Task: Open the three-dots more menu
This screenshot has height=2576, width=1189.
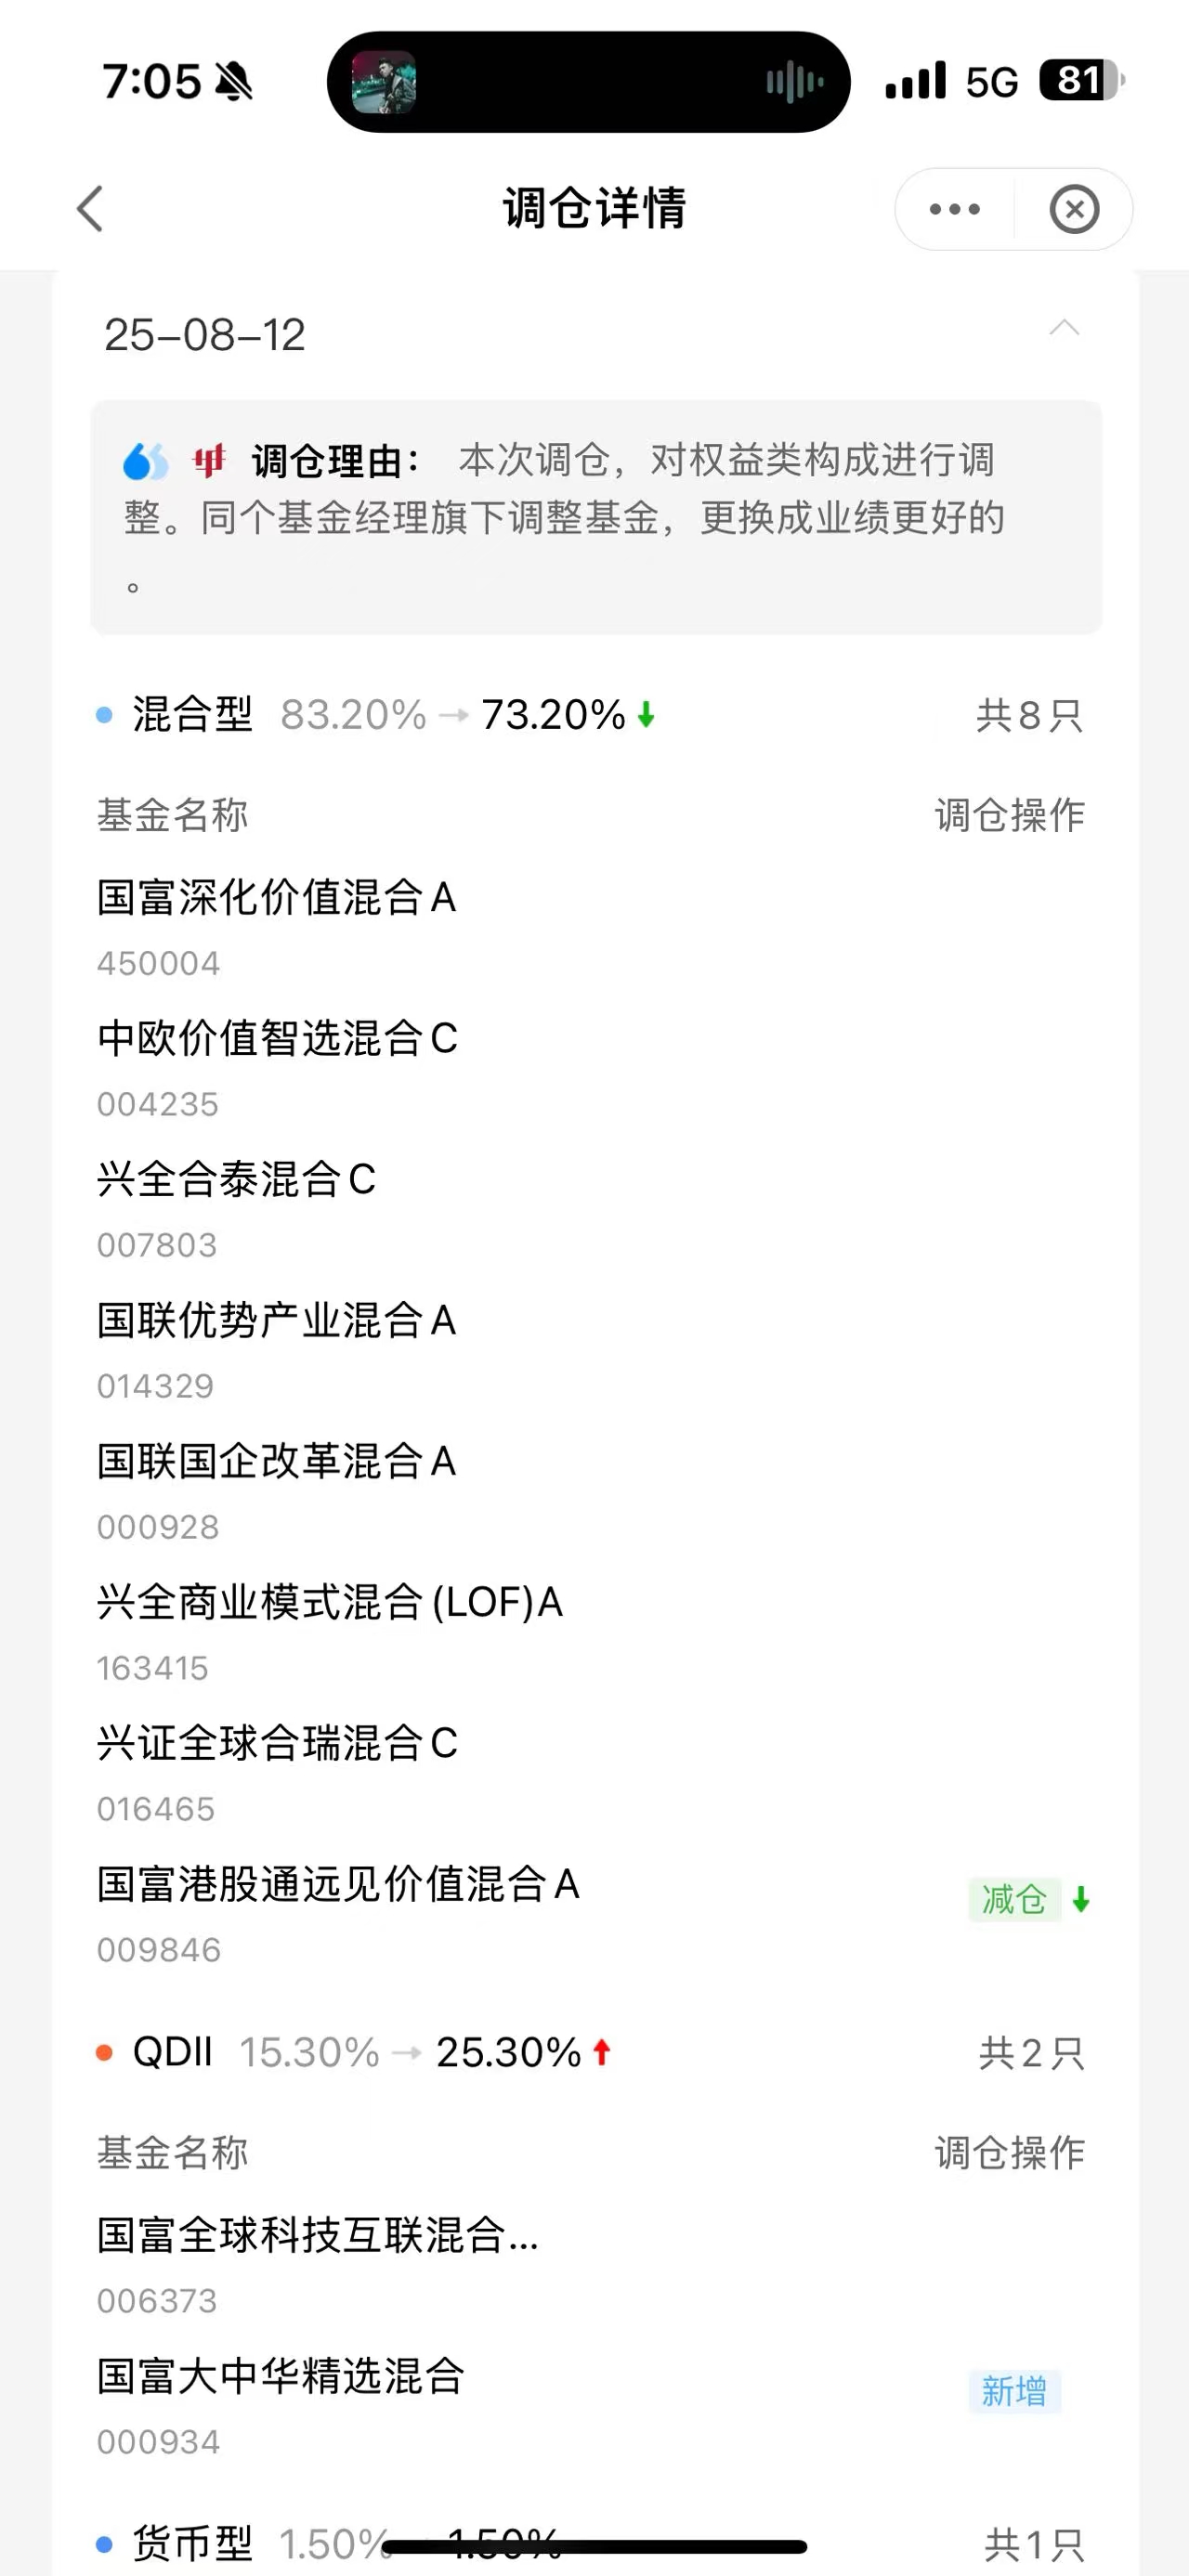Action: coord(954,209)
